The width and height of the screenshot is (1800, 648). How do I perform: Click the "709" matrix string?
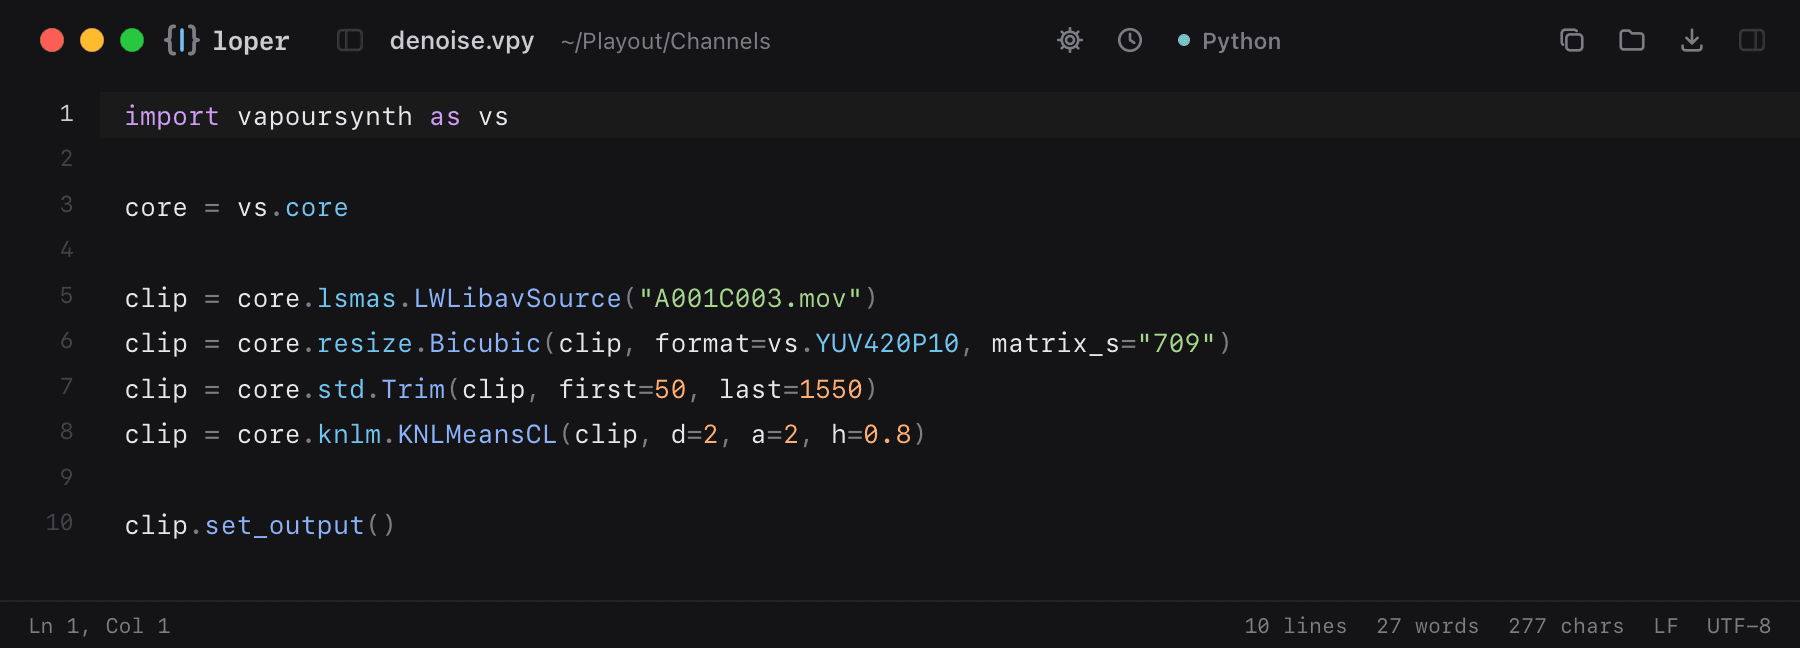(x=1176, y=344)
